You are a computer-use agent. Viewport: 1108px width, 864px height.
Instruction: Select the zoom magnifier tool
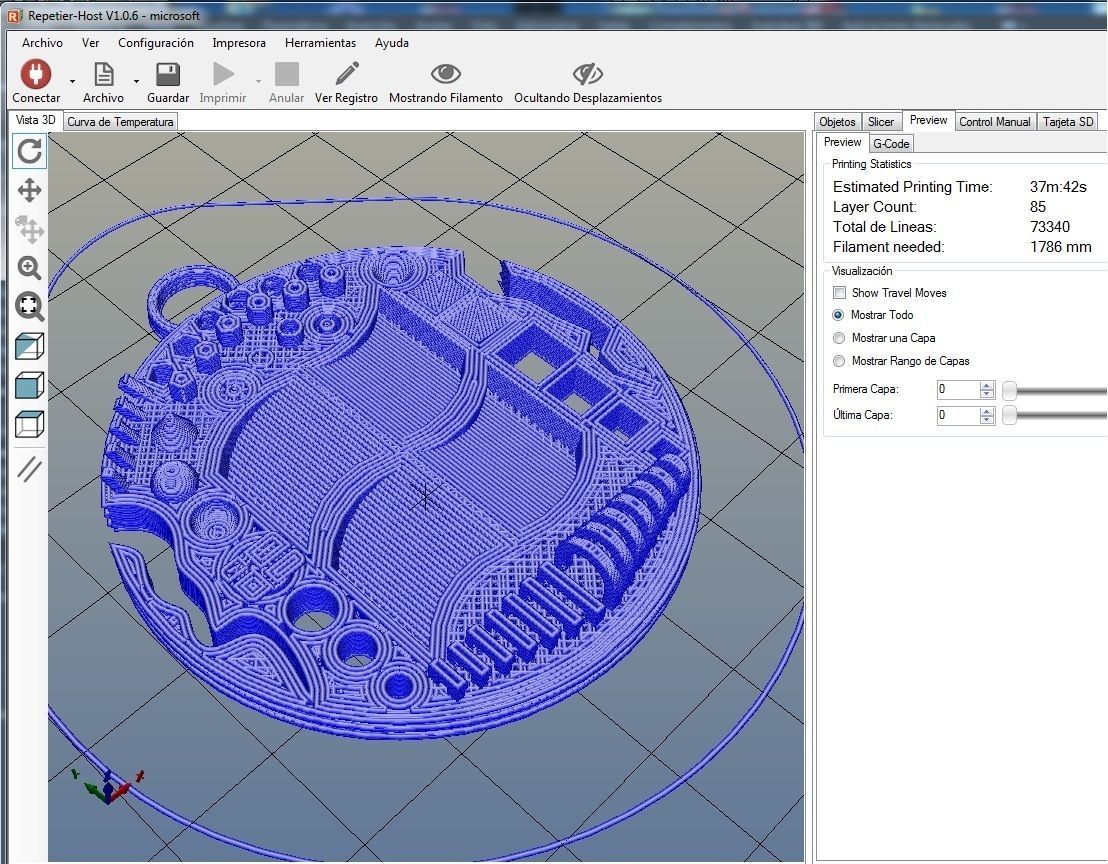pyautogui.click(x=30, y=268)
